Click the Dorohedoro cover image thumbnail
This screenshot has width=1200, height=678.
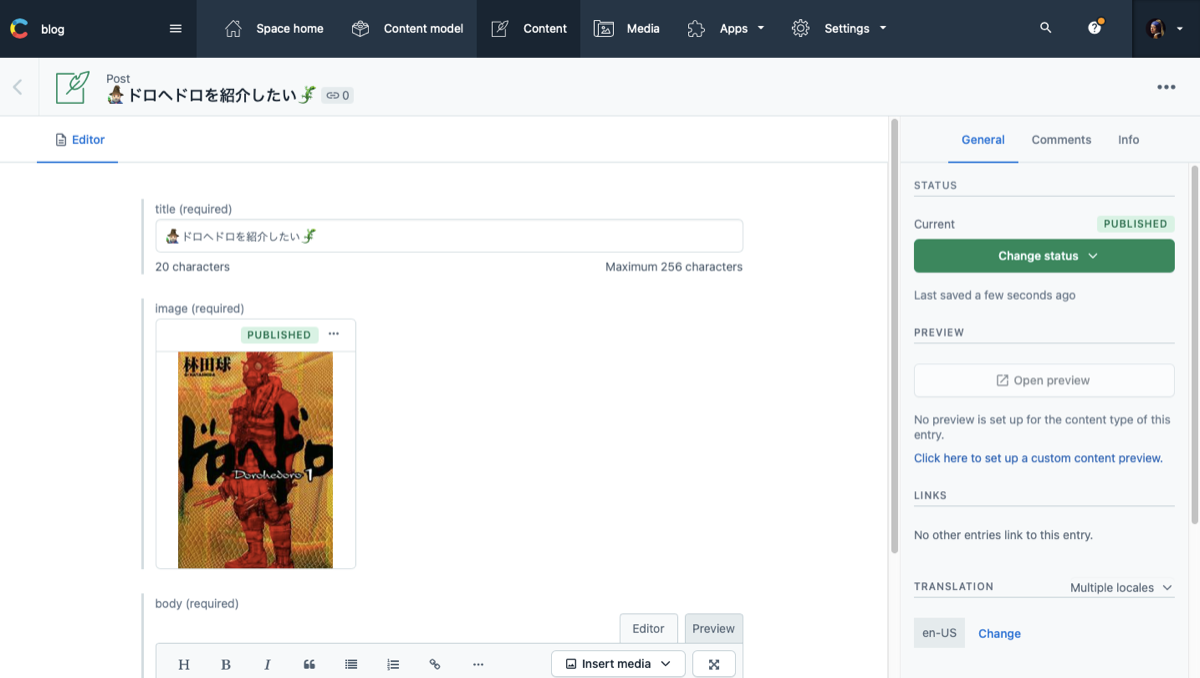(x=255, y=460)
